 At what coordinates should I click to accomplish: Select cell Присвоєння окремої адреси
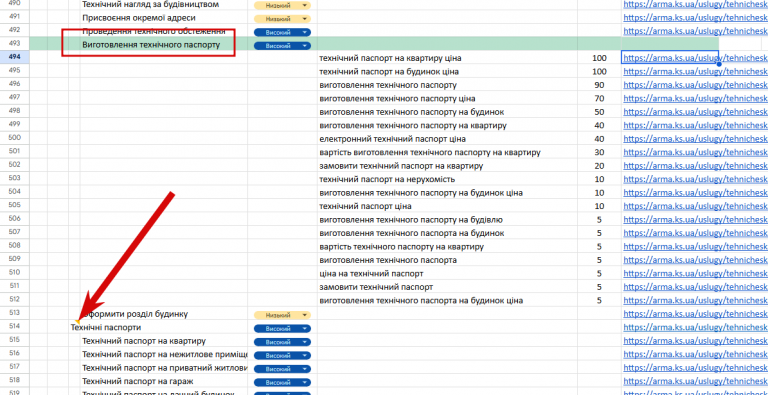point(139,18)
